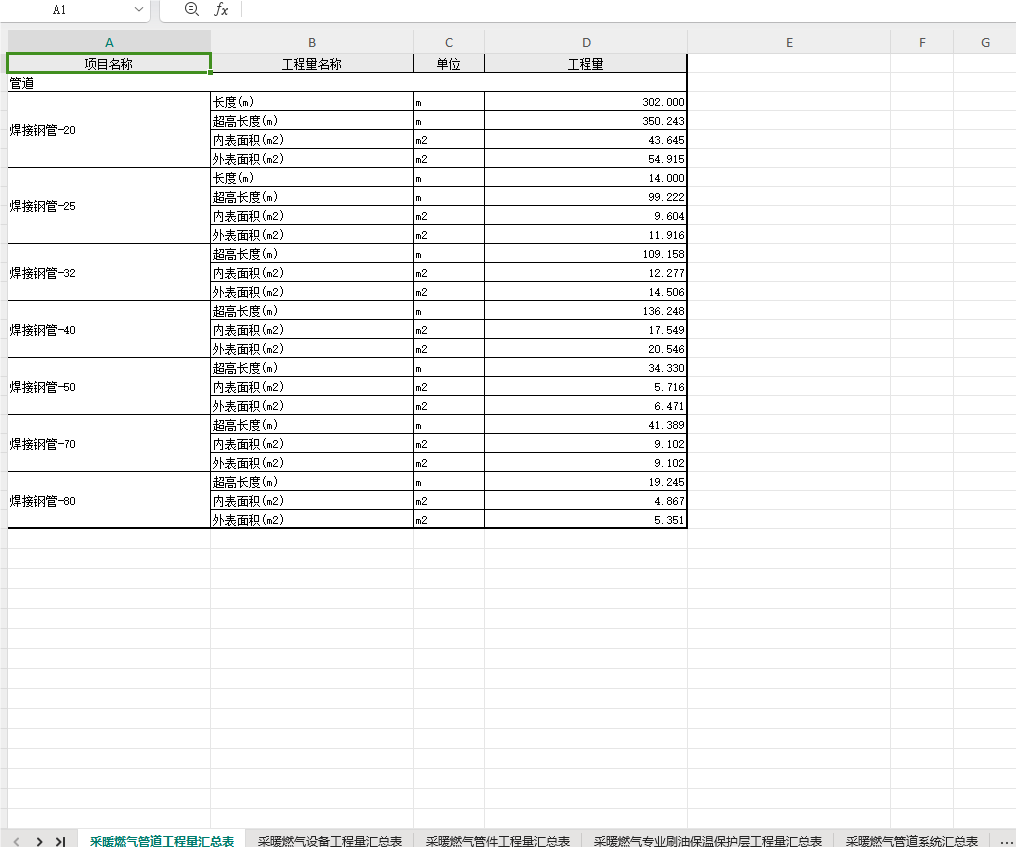Click the cell with value 109.158
The width and height of the screenshot is (1016, 847).
(x=586, y=254)
